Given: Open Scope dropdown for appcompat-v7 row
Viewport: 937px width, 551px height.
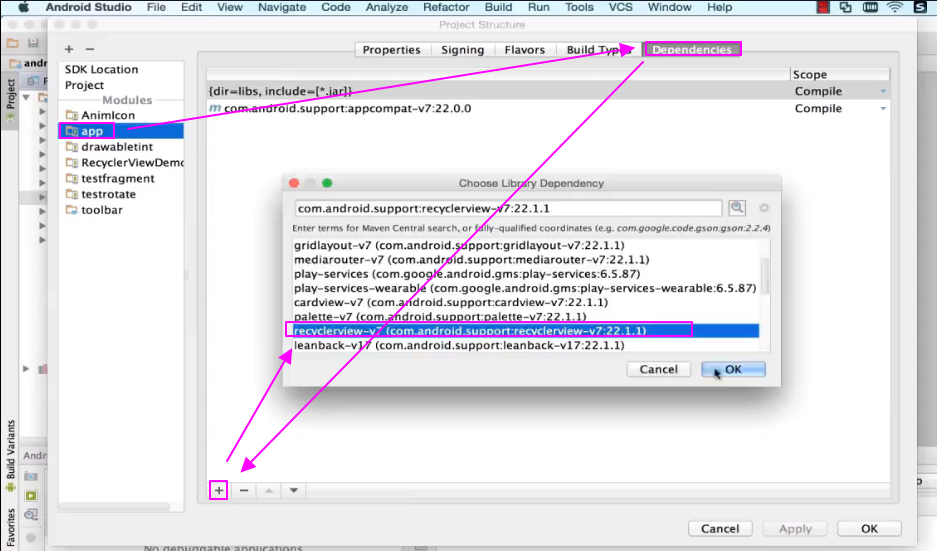Looking at the screenshot, I should 883,109.
